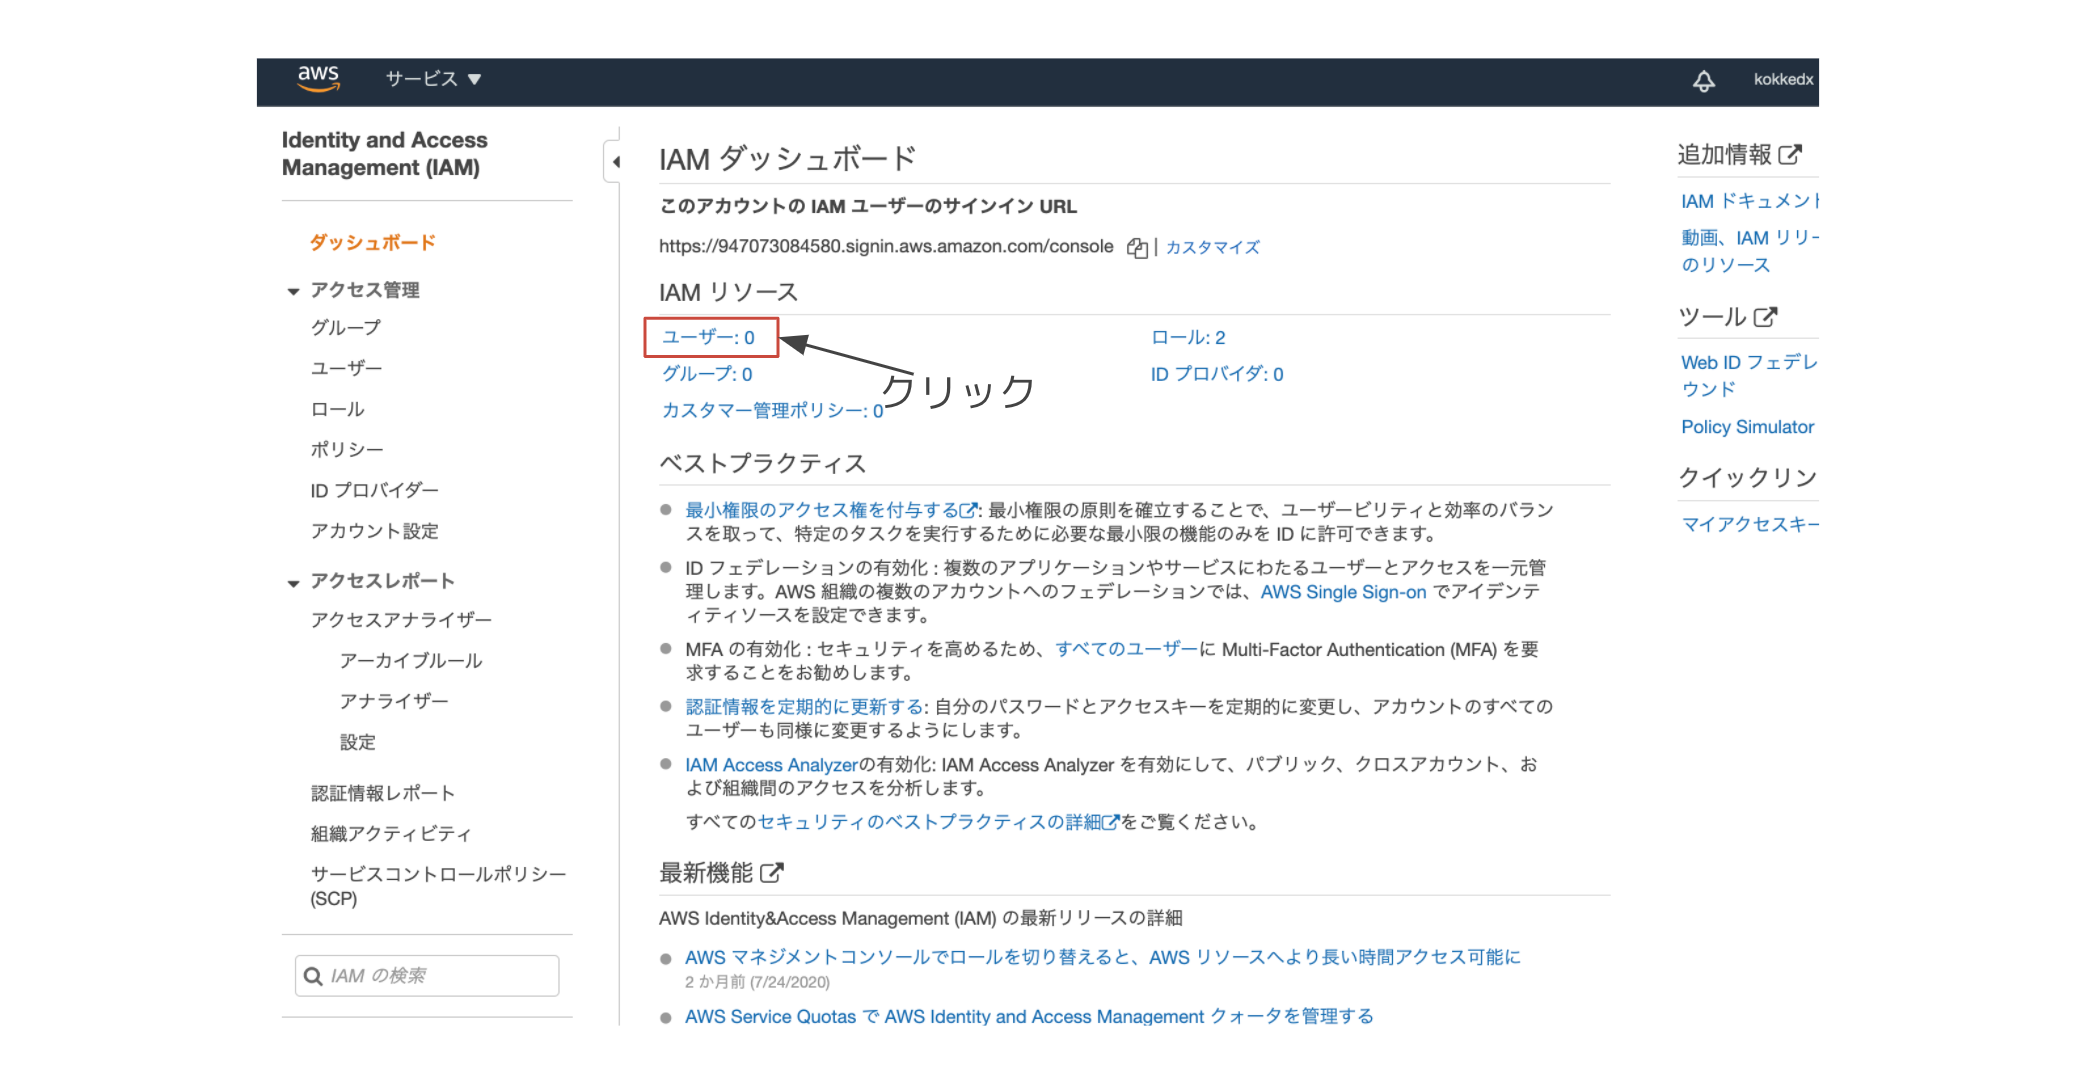Click the カスタマイズ link next to the URL
The width and height of the screenshot is (2076, 1082).
tap(1211, 247)
